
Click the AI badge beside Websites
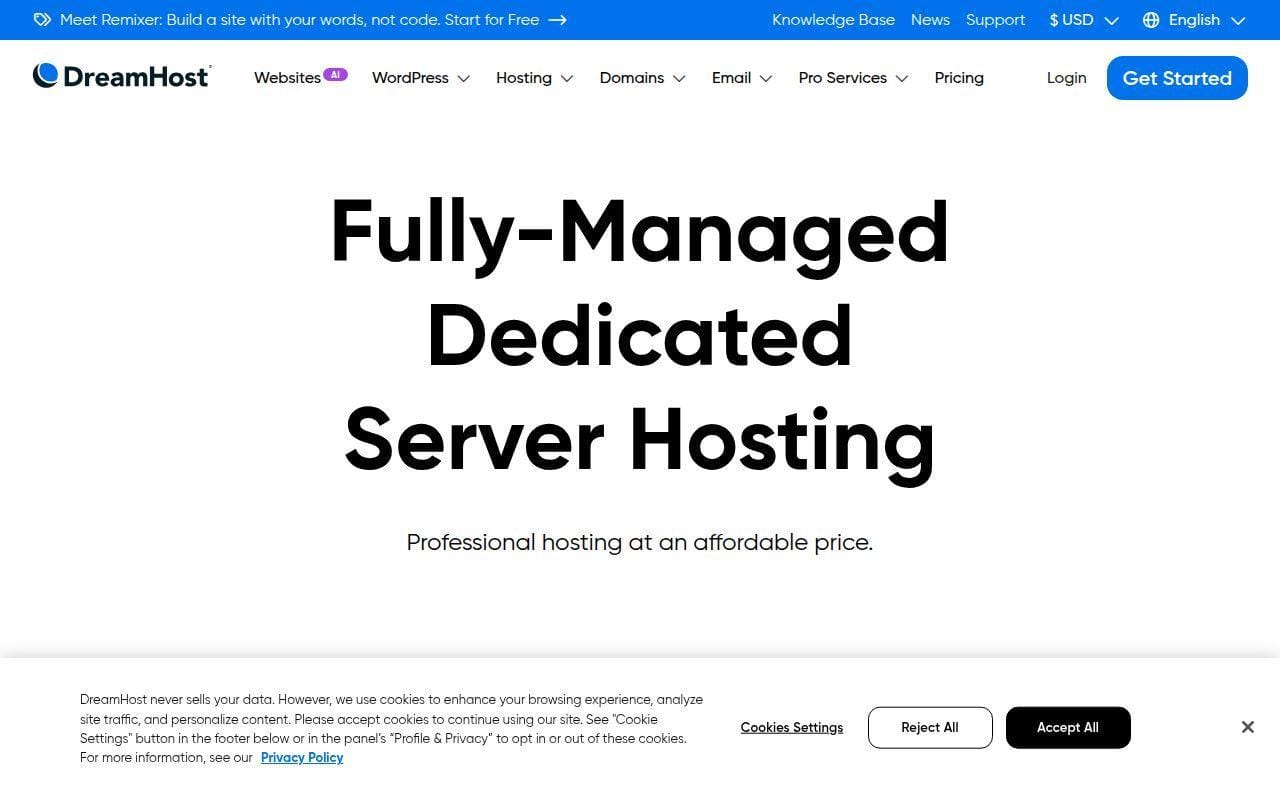click(335, 74)
